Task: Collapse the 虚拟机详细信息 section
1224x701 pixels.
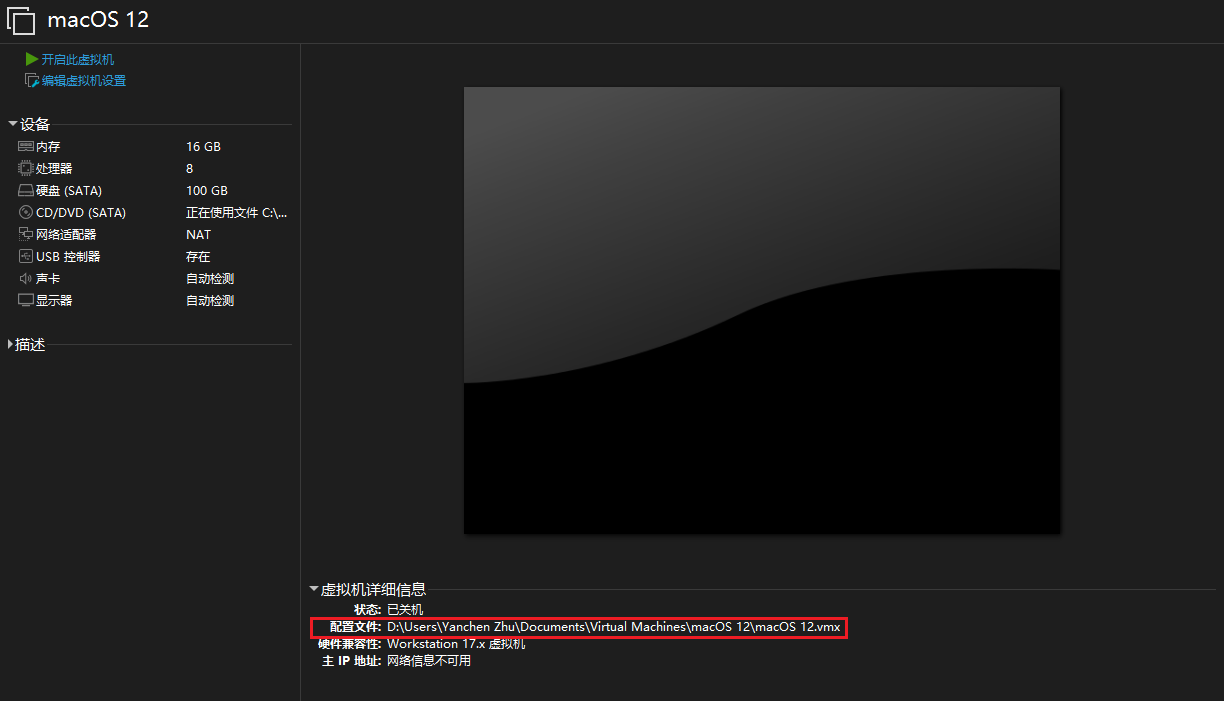Action: point(314,590)
